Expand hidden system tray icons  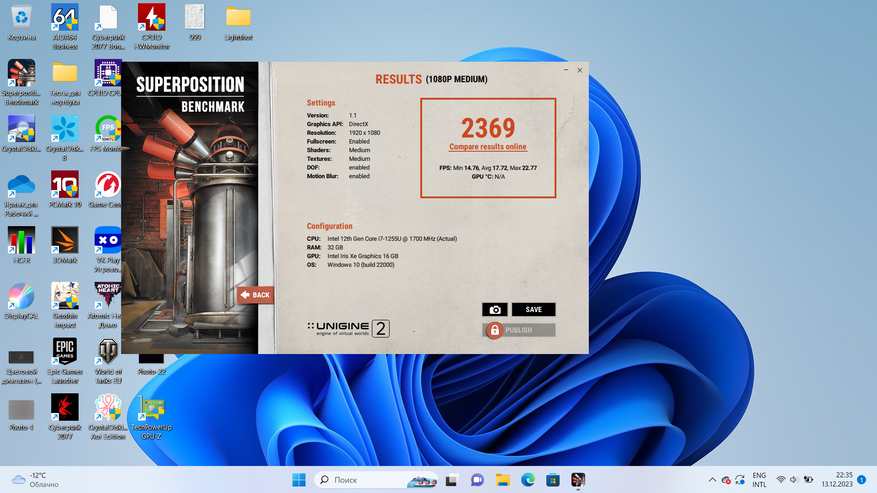pos(712,480)
